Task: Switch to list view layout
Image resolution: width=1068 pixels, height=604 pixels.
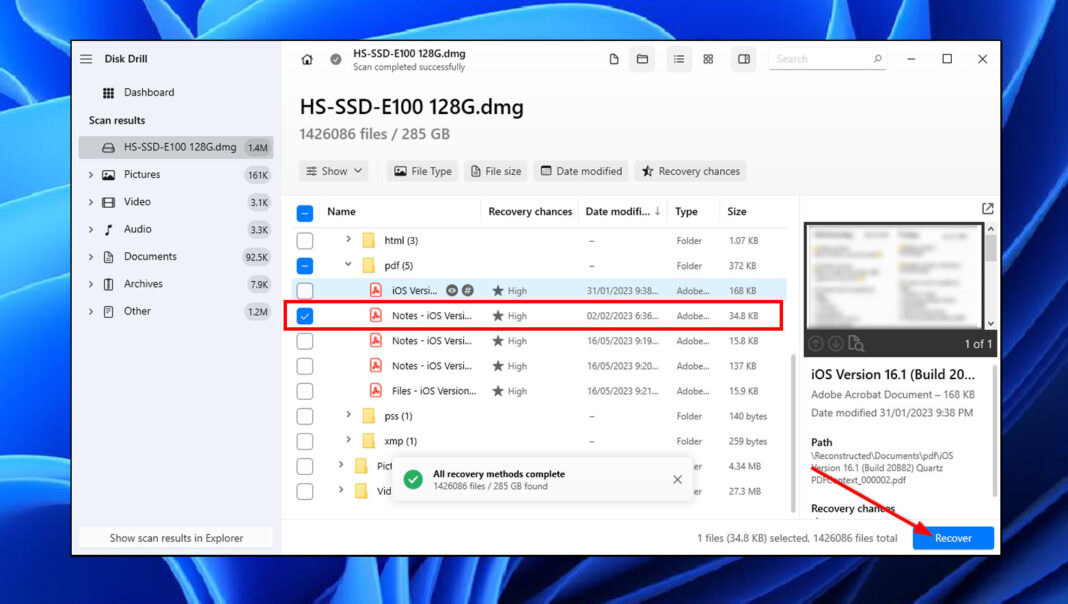Action: [x=679, y=59]
